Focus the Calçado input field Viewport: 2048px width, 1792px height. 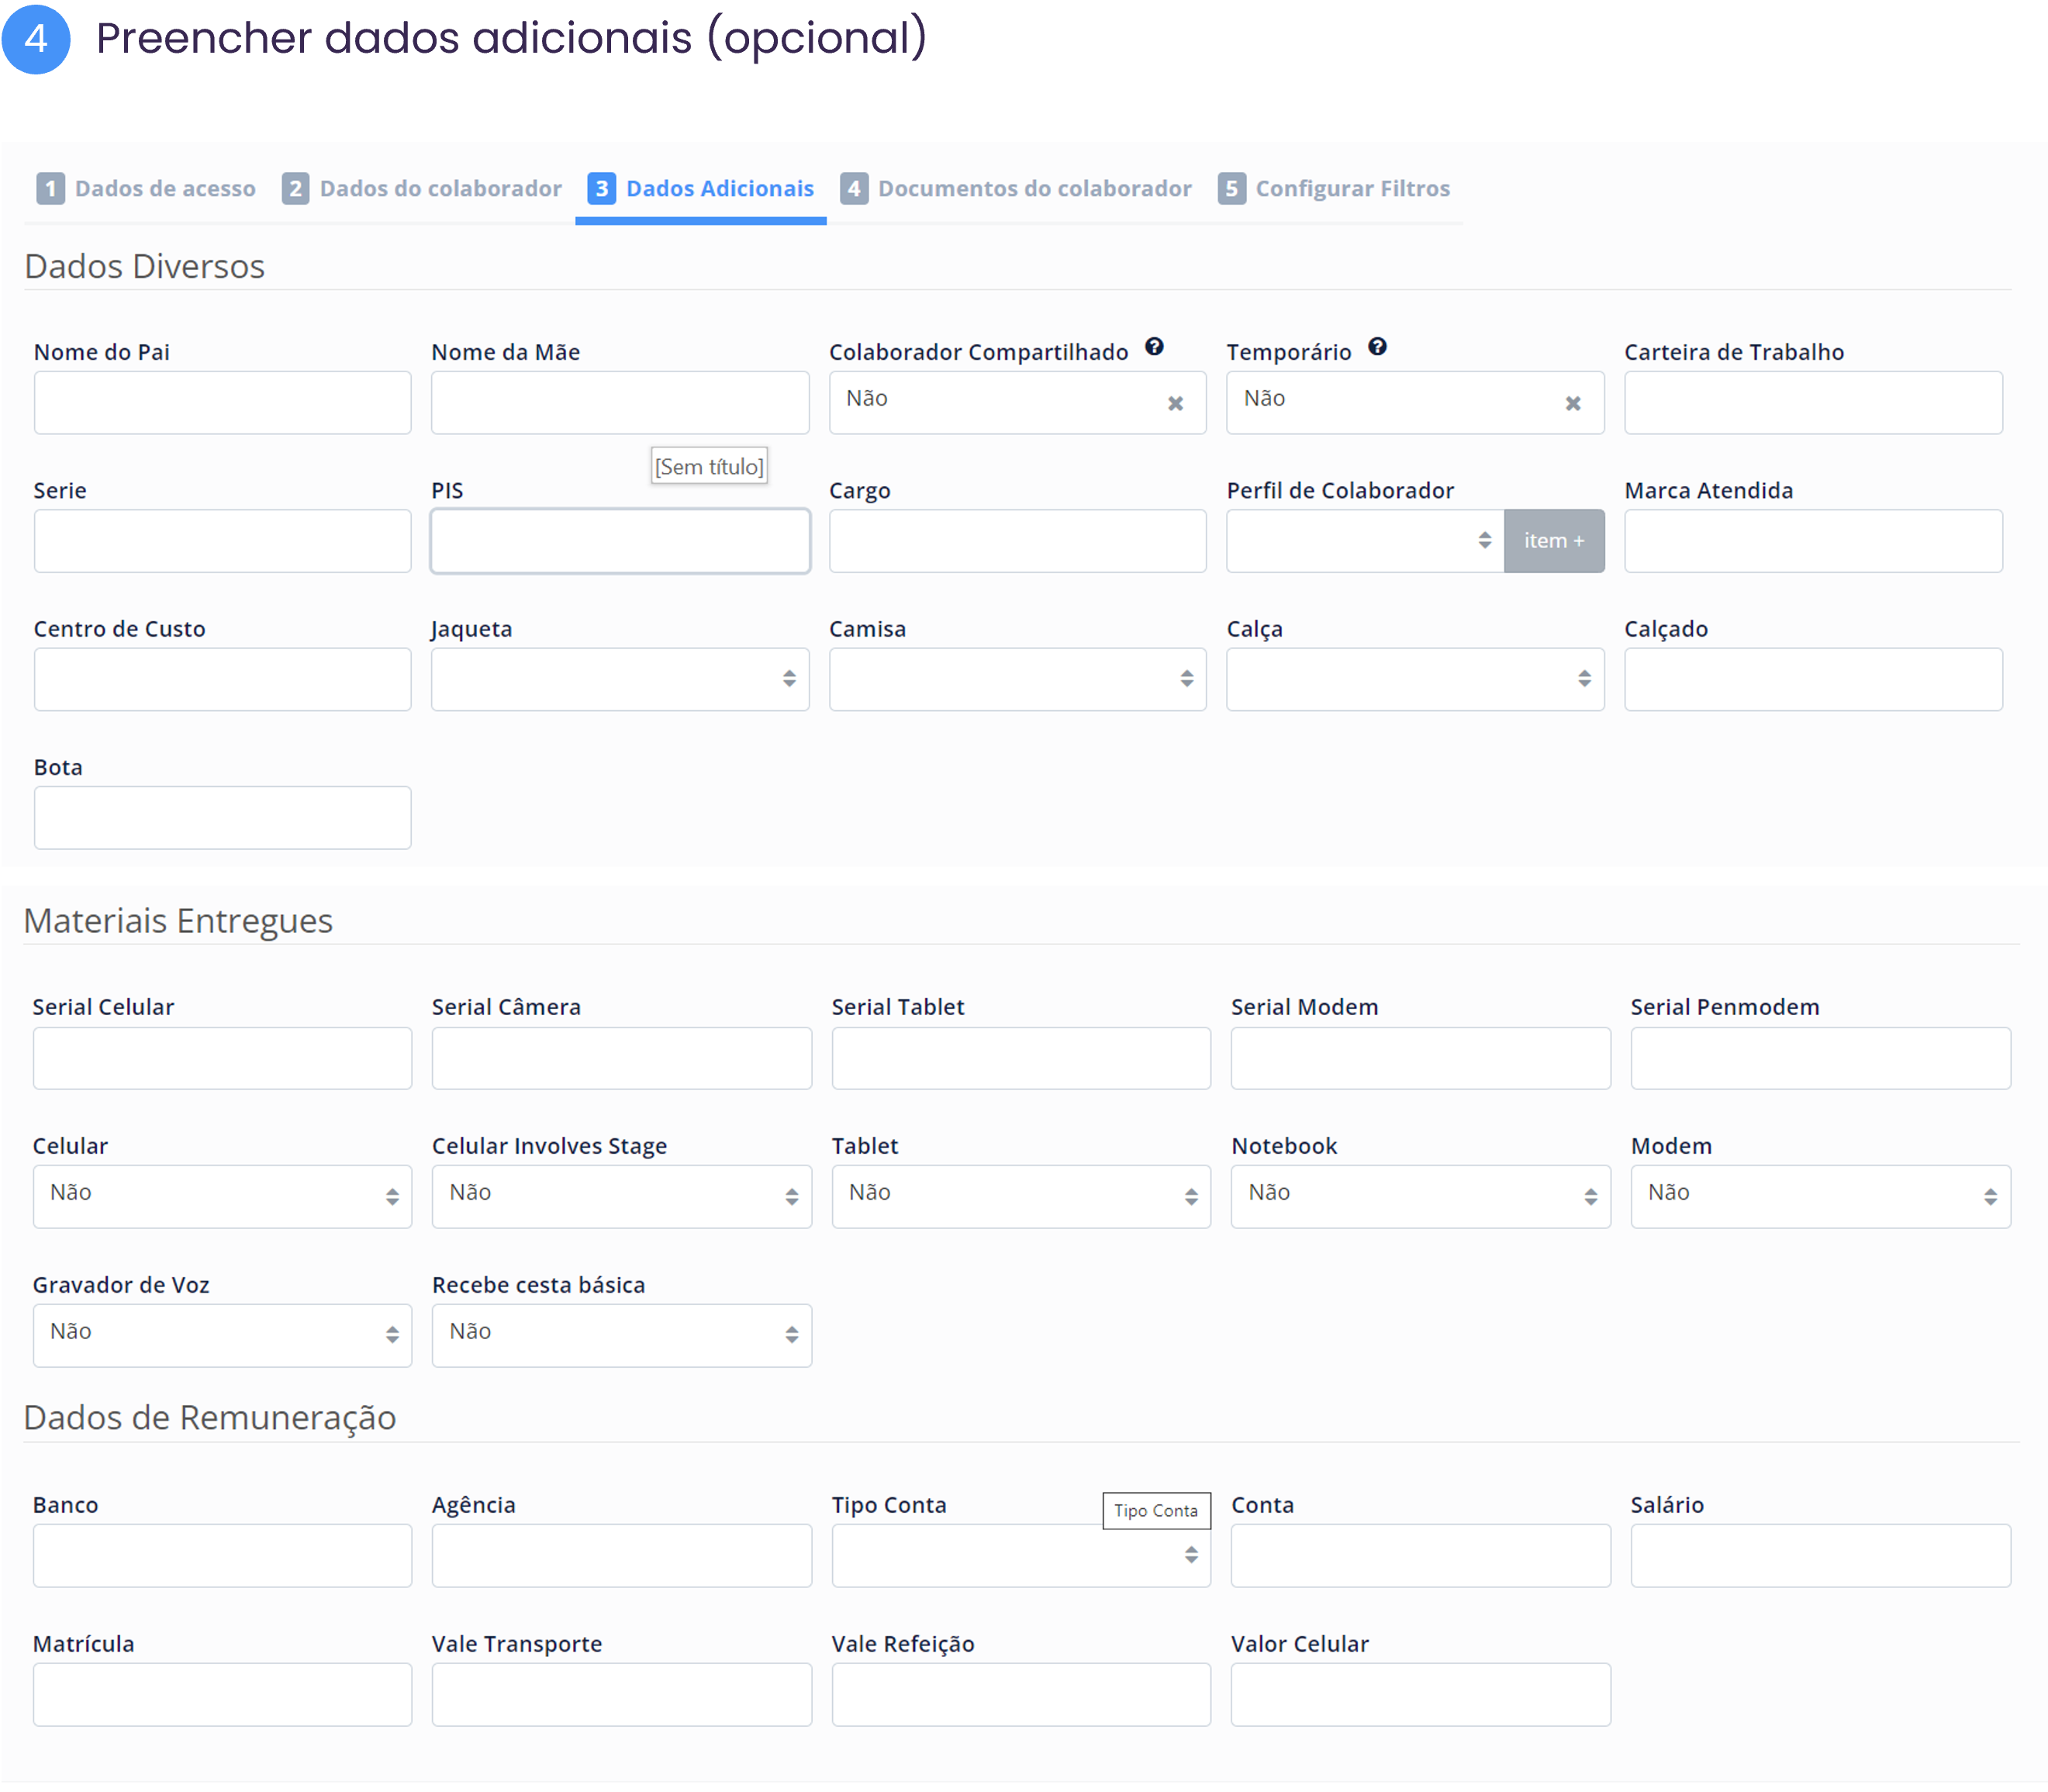(x=1813, y=679)
